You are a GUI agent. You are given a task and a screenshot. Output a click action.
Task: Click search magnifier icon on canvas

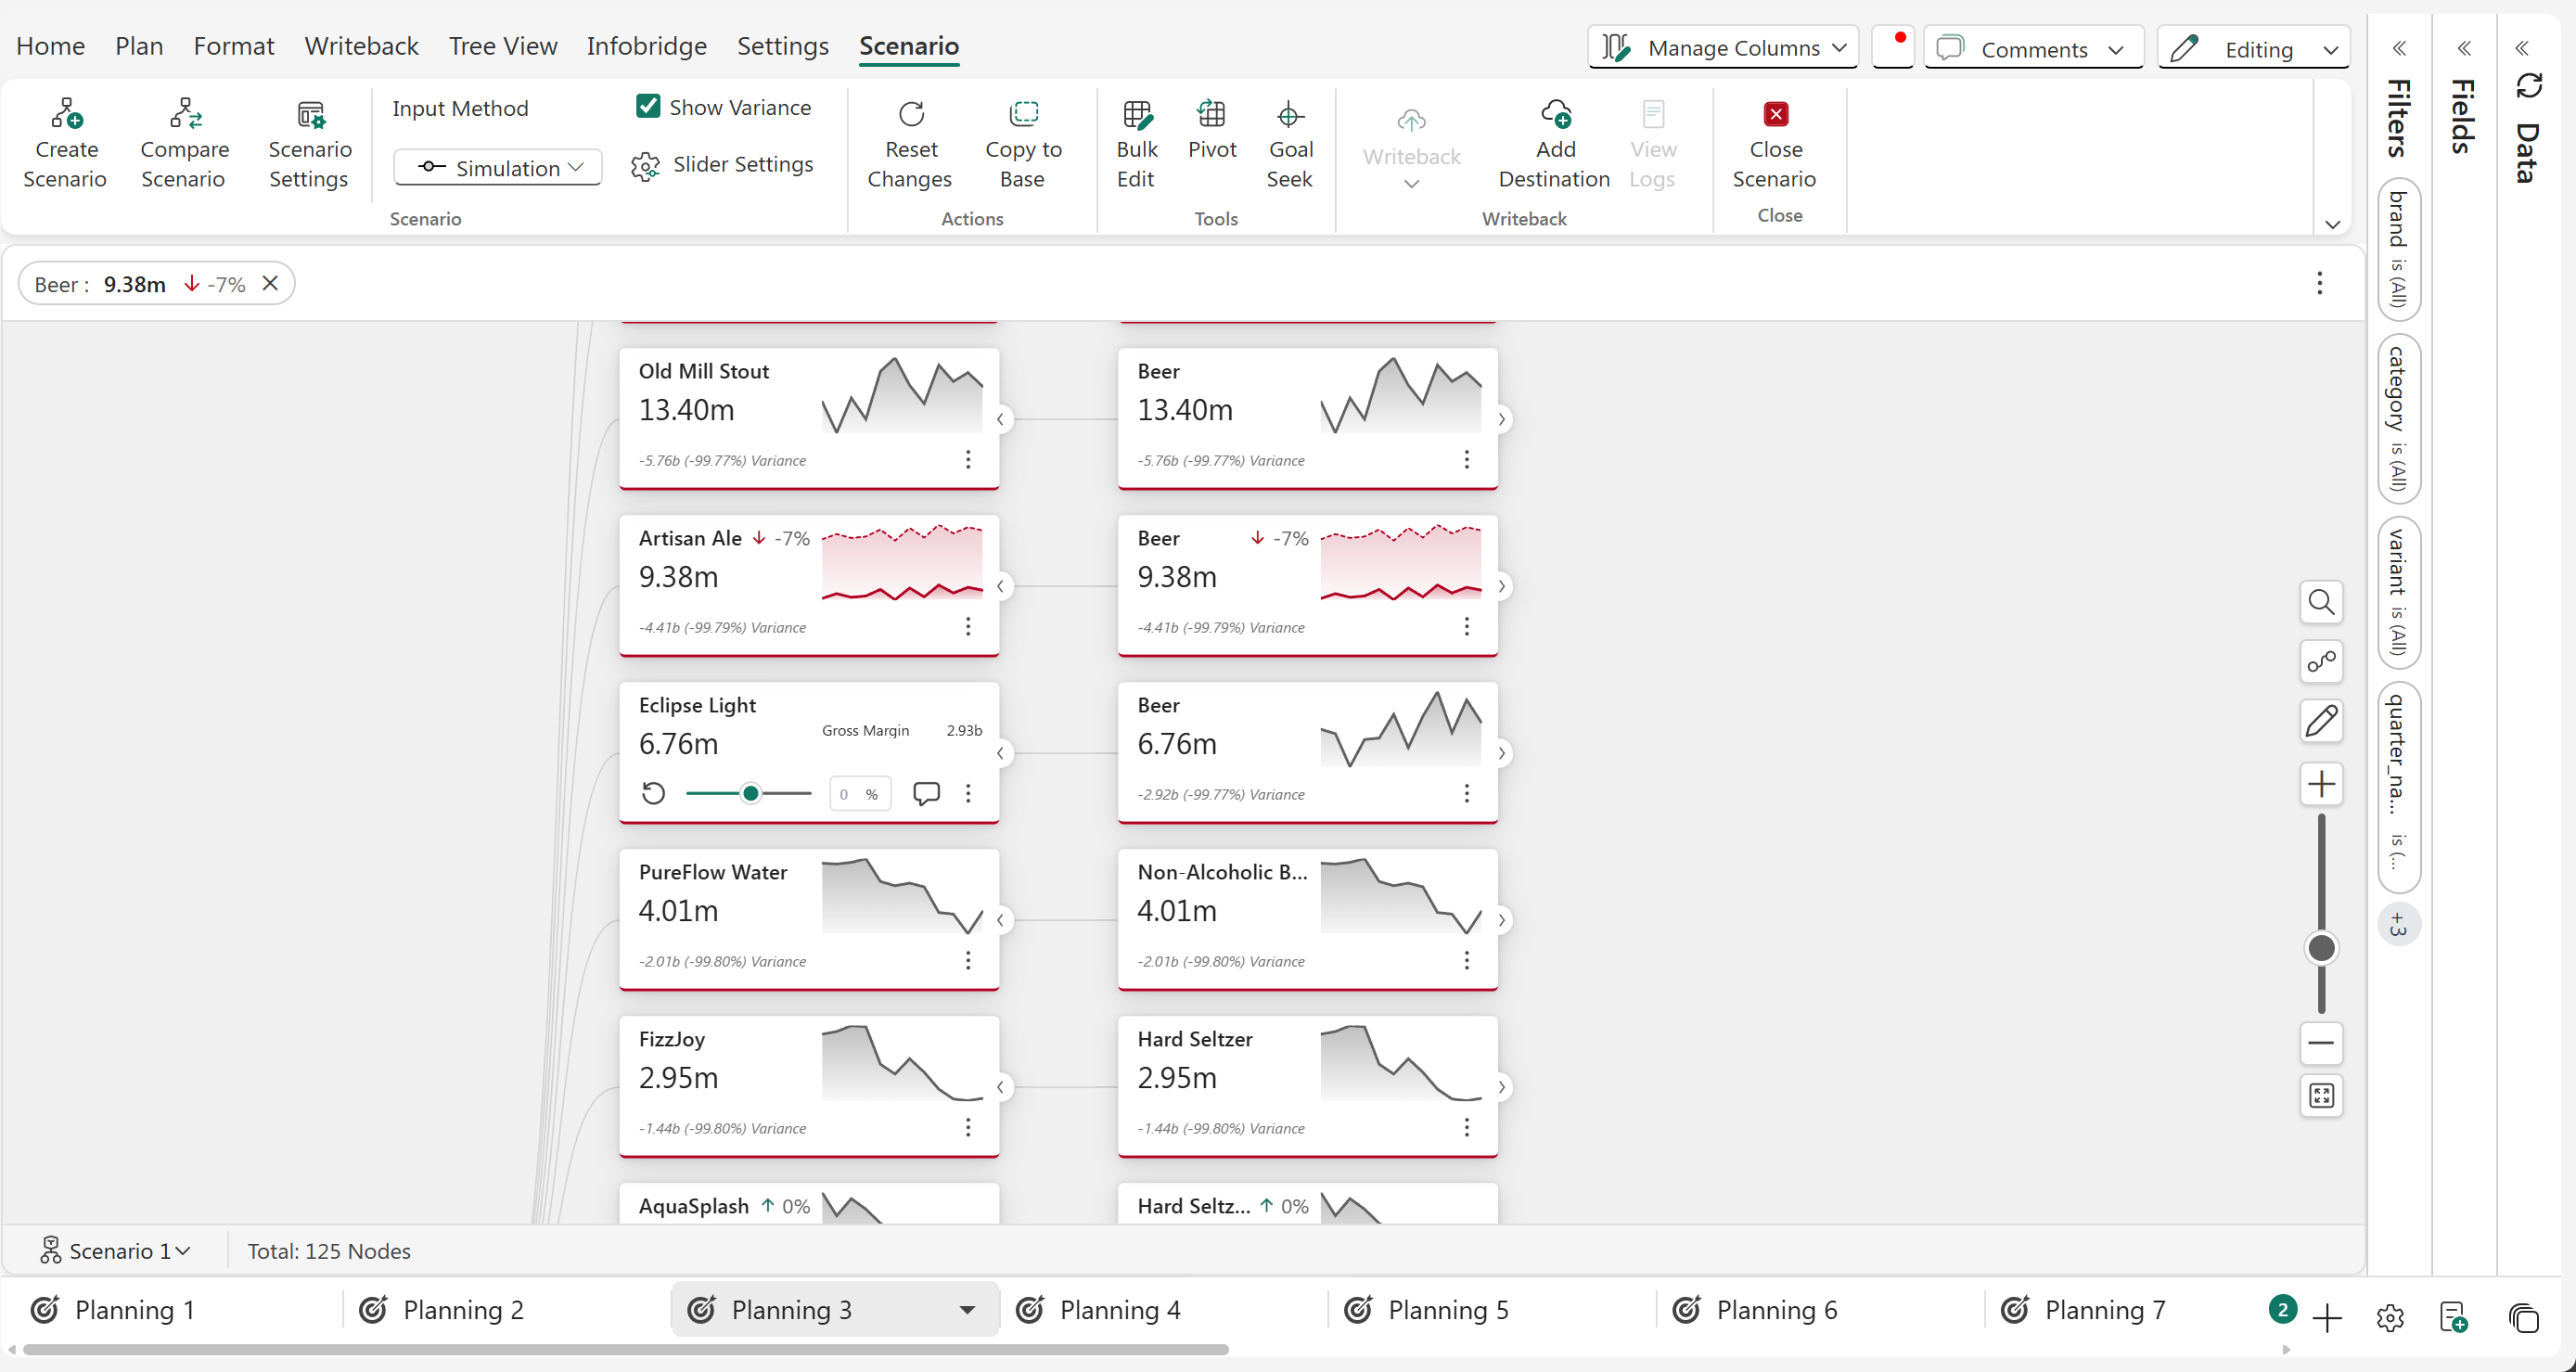click(x=2320, y=602)
